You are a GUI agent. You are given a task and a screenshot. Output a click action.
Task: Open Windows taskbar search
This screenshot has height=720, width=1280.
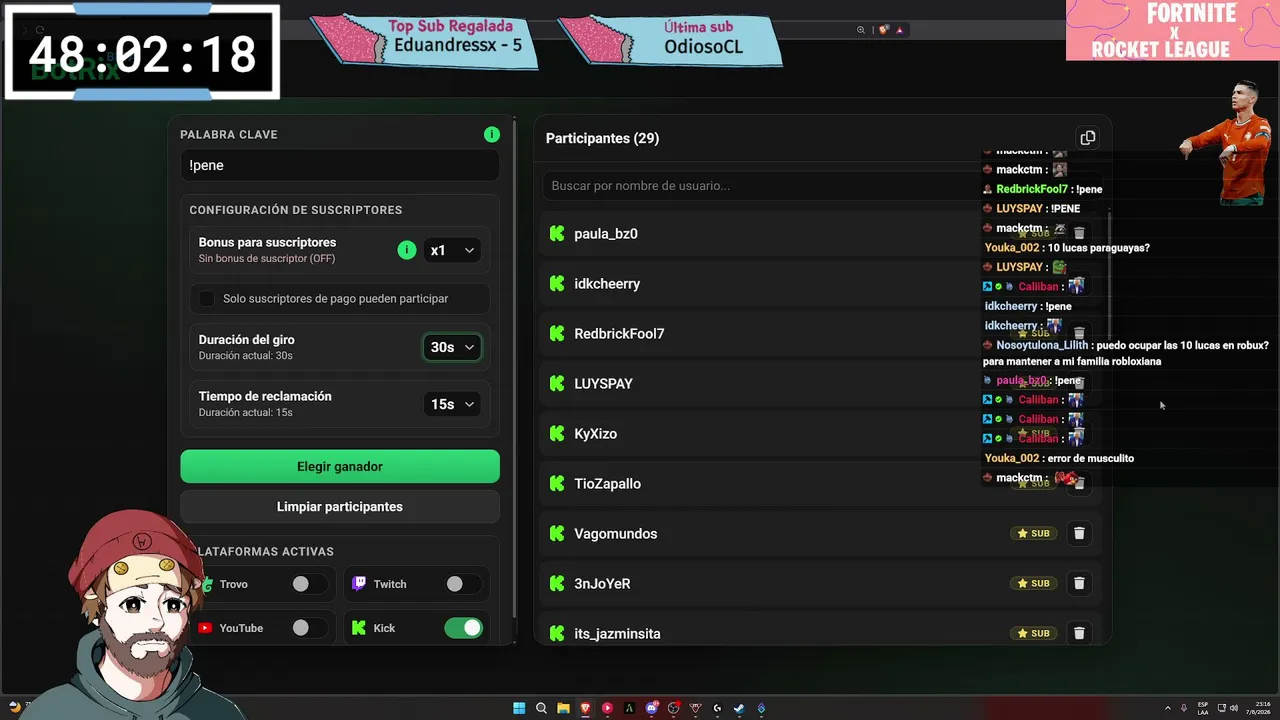pos(541,708)
